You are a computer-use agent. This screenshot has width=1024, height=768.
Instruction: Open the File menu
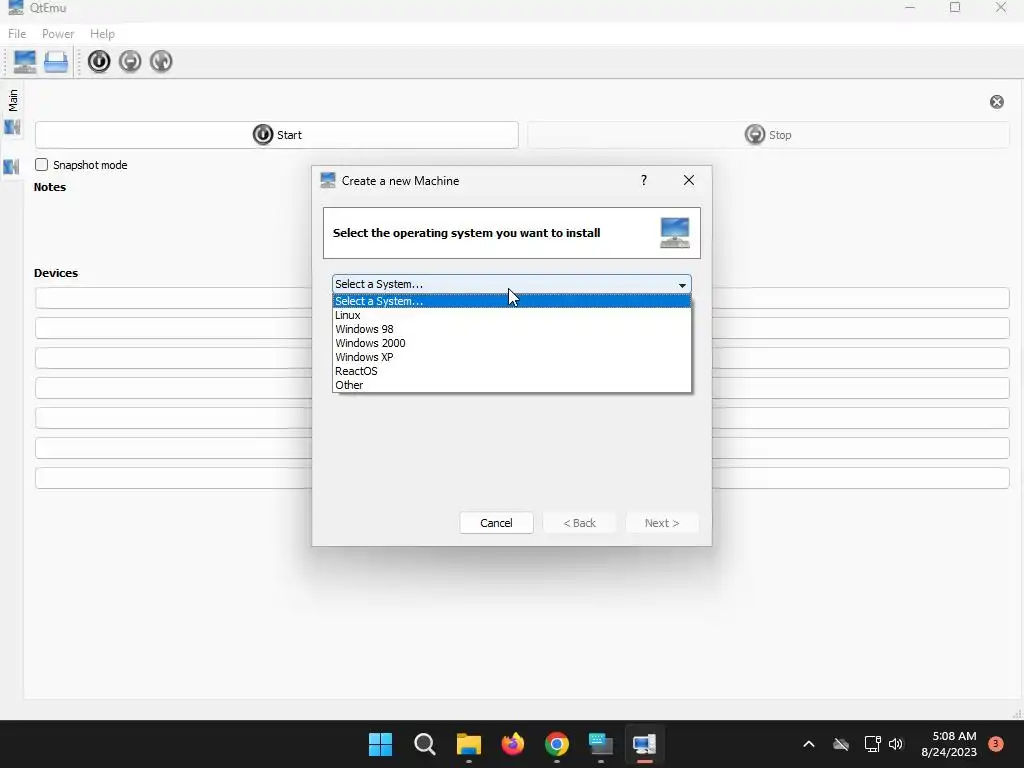coord(17,33)
